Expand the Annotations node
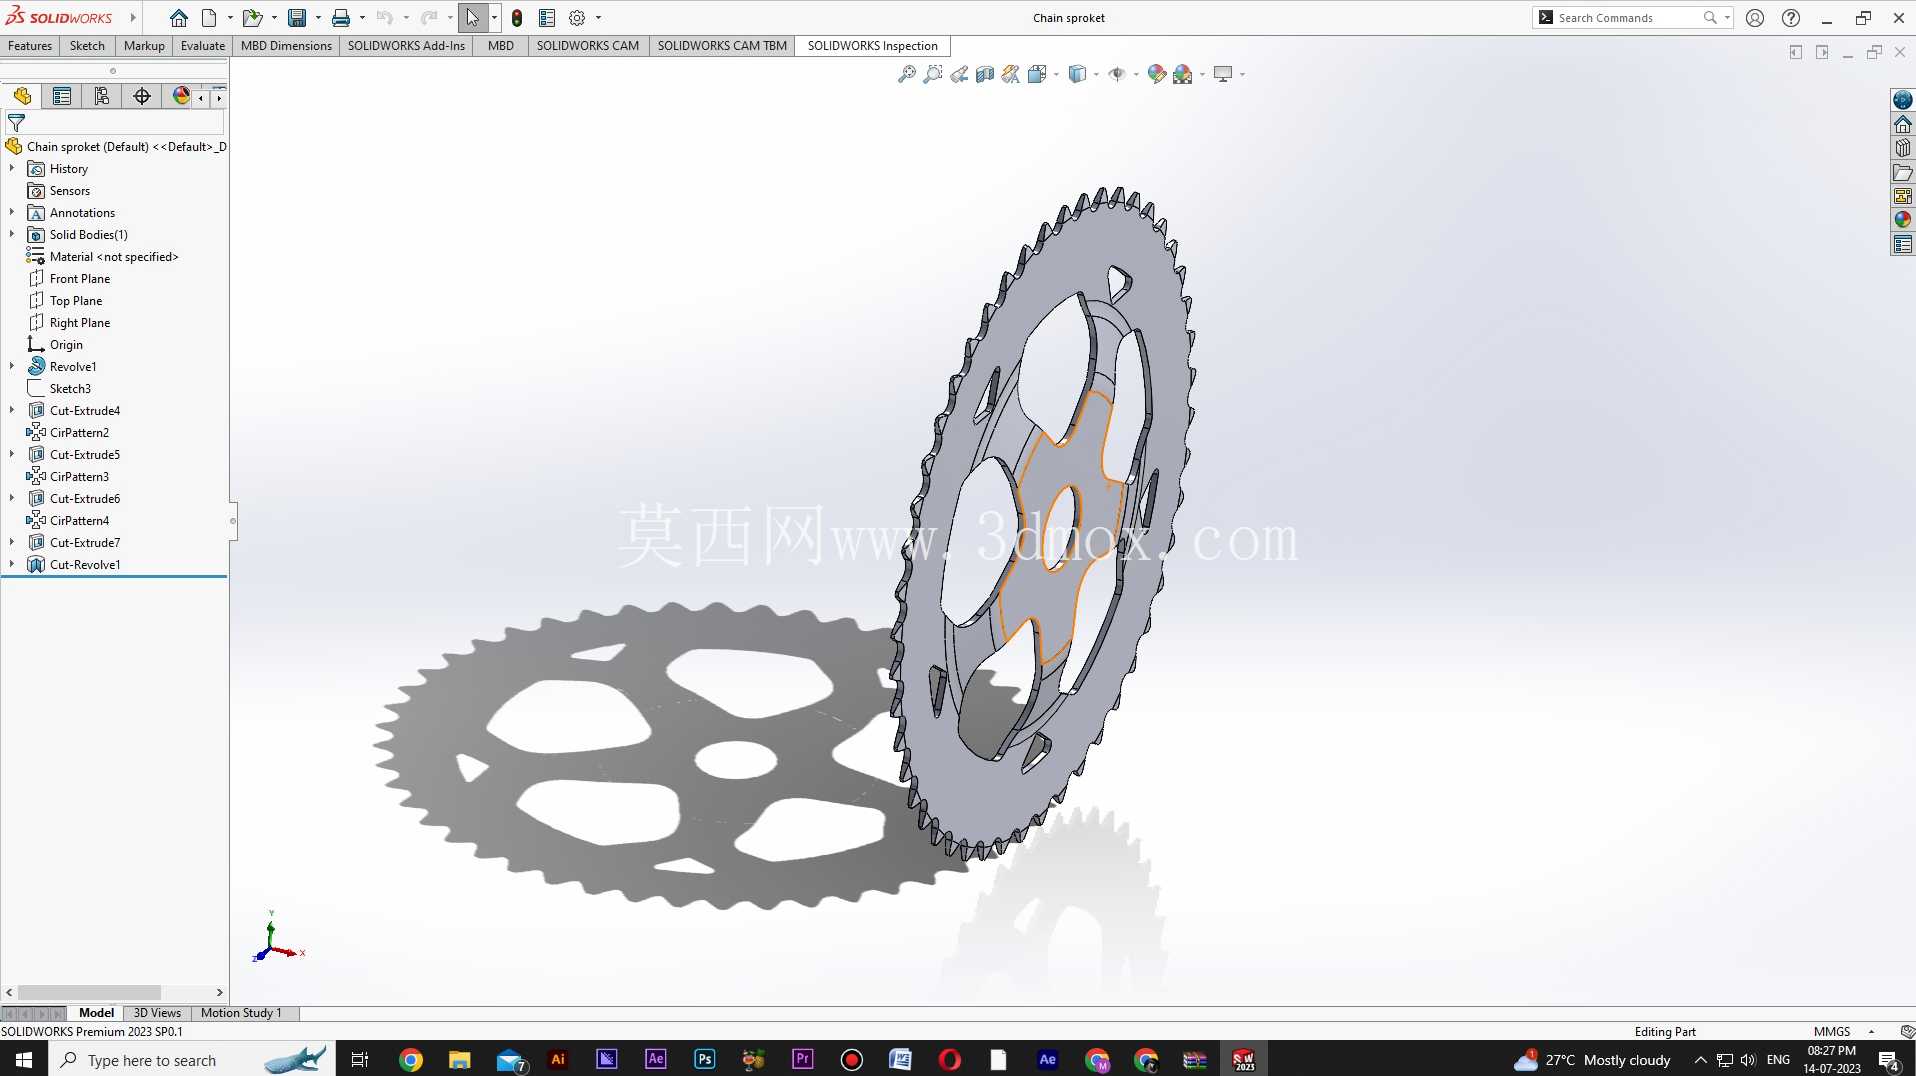This screenshot has width=1916, height=1076. pos(12,213)
